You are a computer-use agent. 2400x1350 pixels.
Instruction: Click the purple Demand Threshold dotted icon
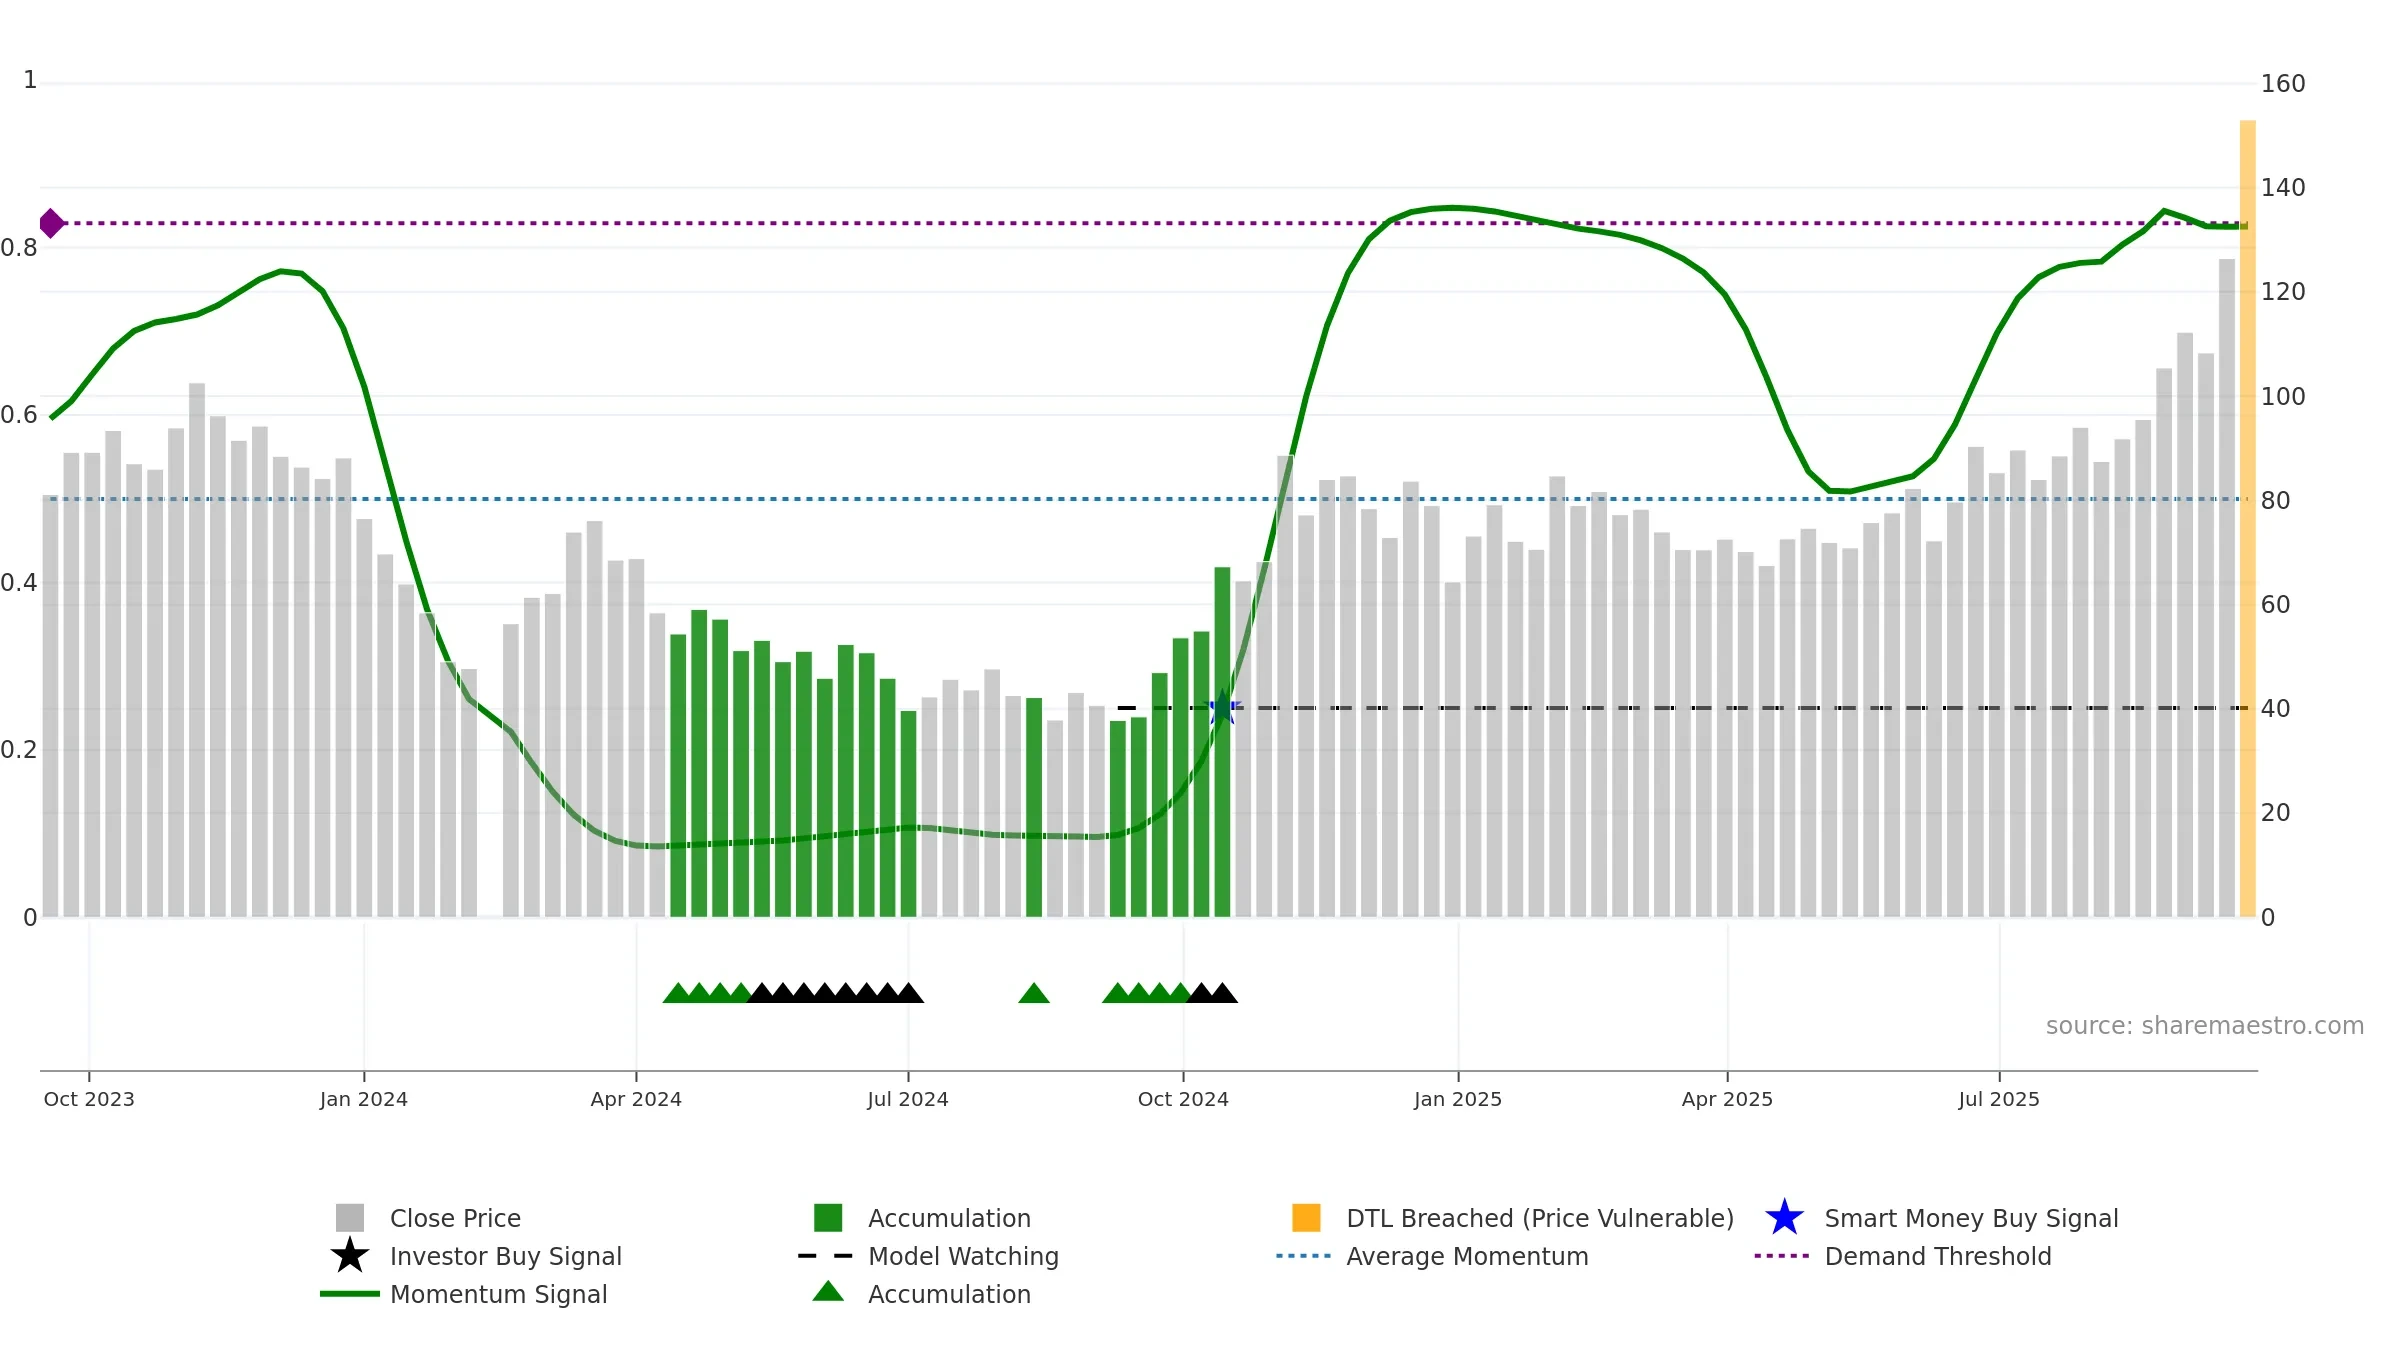coord(1782,1256)
